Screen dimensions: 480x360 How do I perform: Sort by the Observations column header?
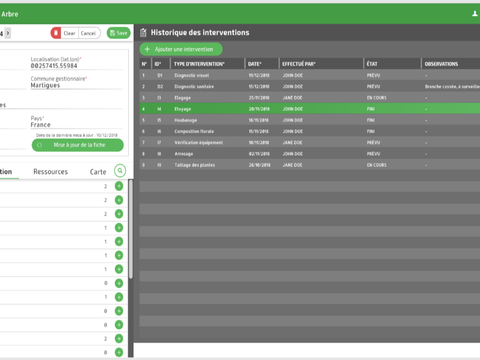click(451, 64)
